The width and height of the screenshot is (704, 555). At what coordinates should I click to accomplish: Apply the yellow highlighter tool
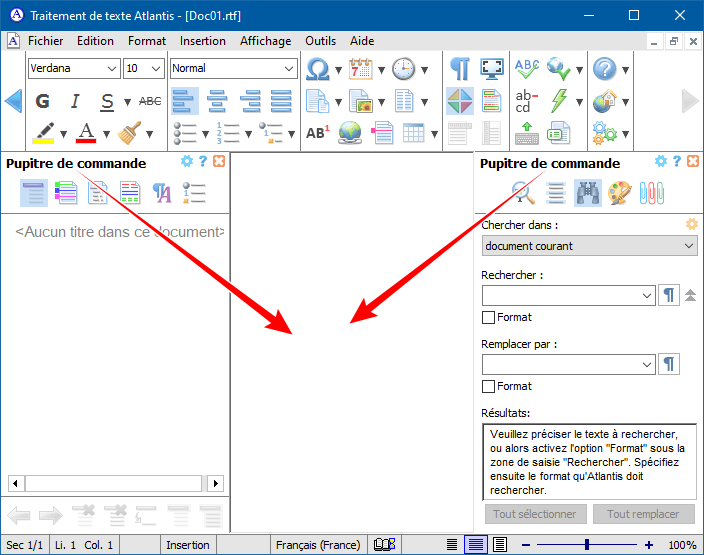click(x=43, y=132)
